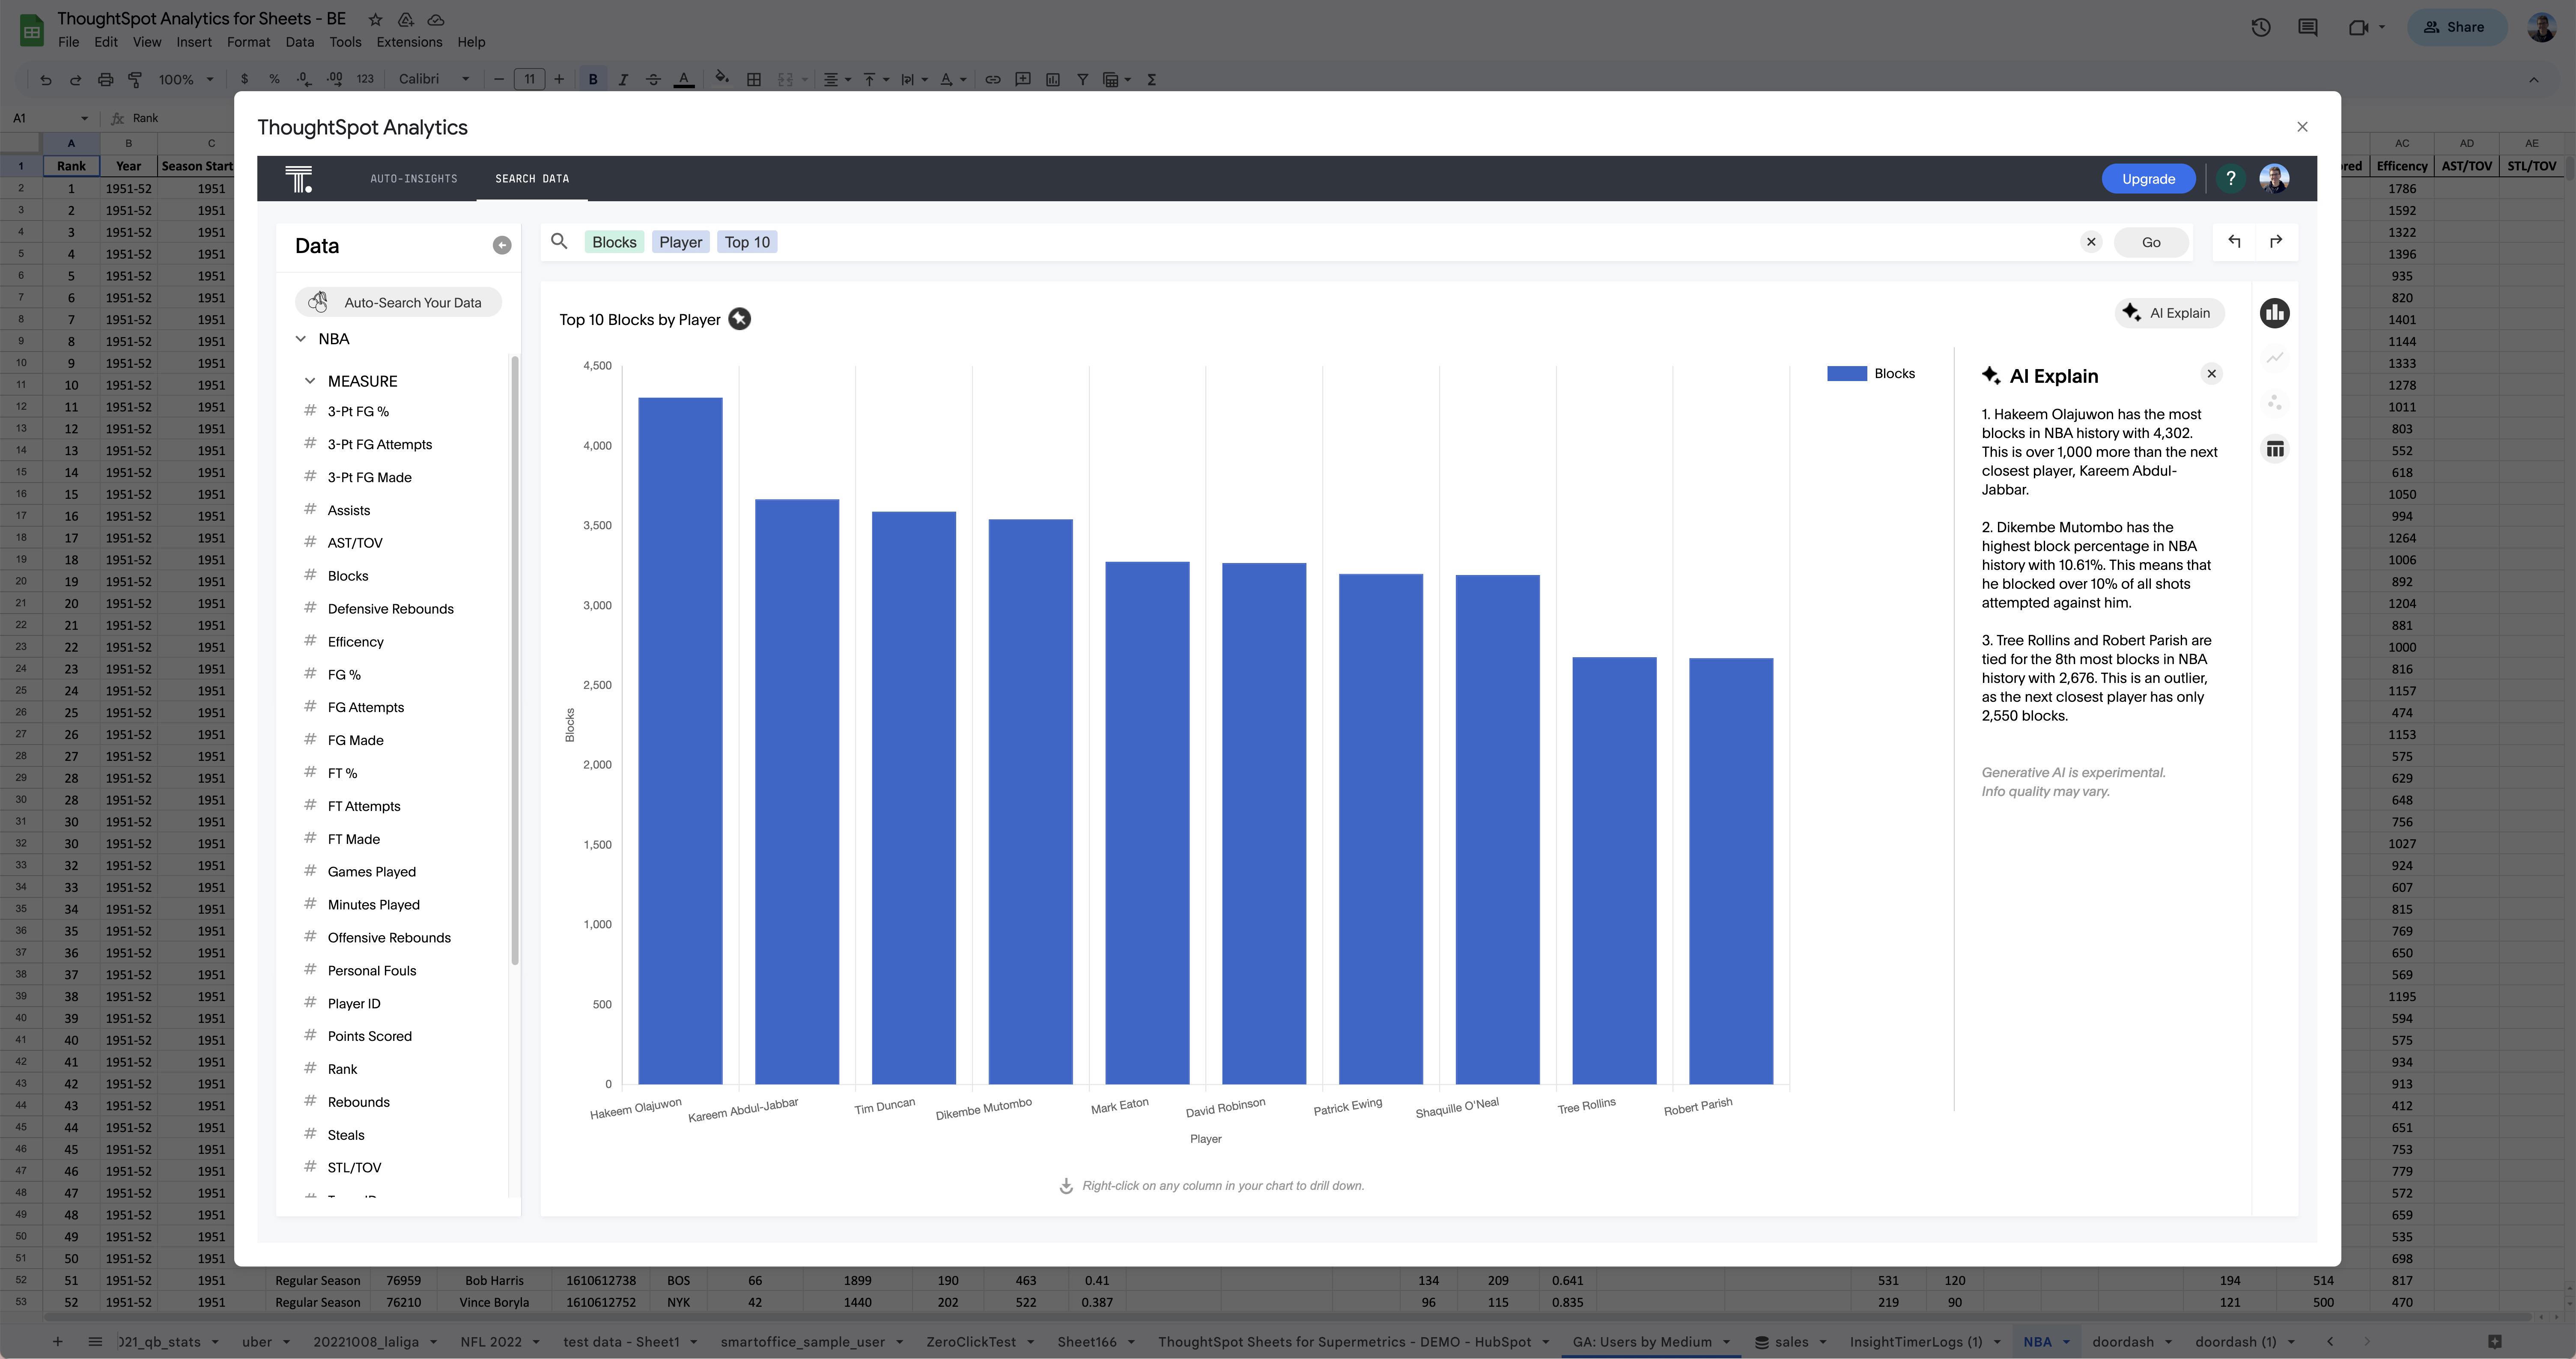Click the functions sigma icon

(1152, 80)
